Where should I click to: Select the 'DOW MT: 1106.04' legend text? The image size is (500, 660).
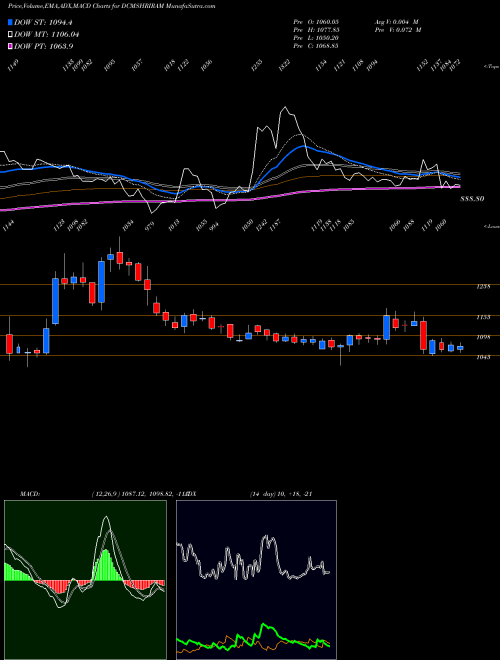[x=47, y=35]
